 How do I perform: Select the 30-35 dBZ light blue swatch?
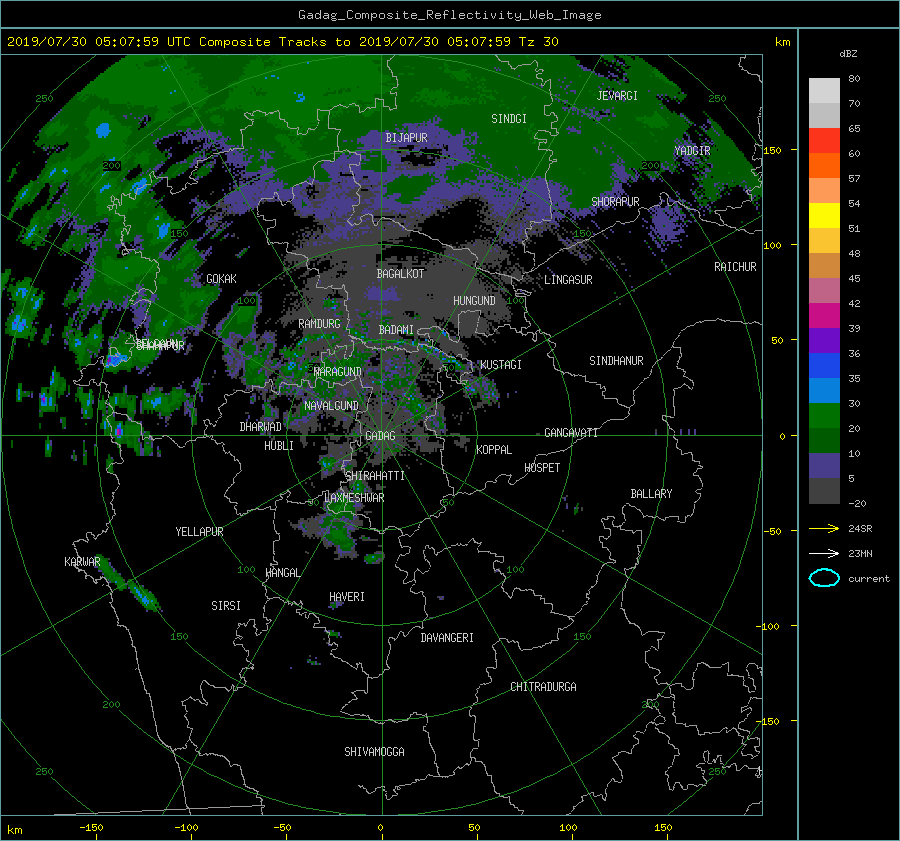(x=824, y=391)
